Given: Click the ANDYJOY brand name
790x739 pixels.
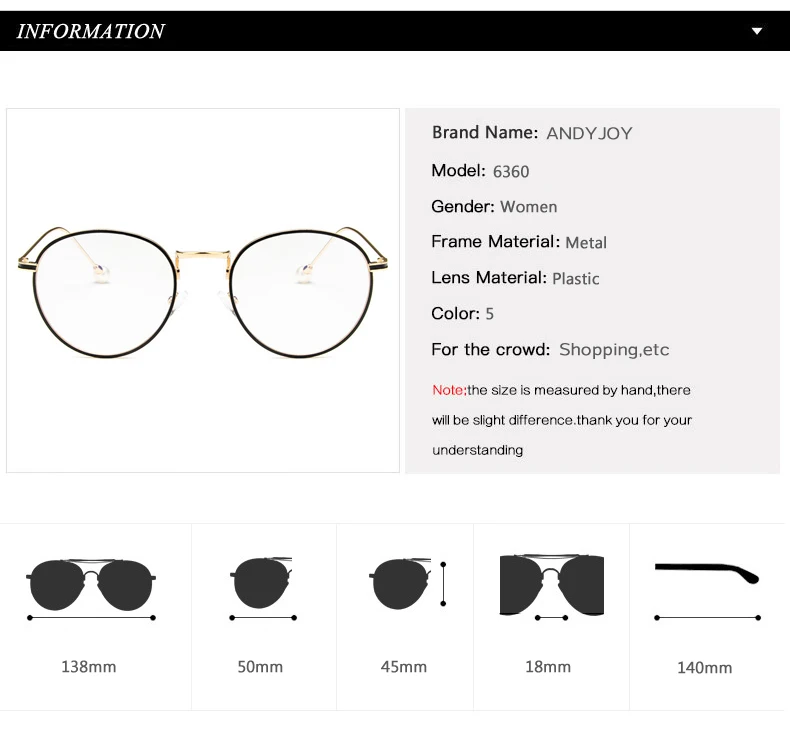Looking at the screenshot, I should click(589, 134).
